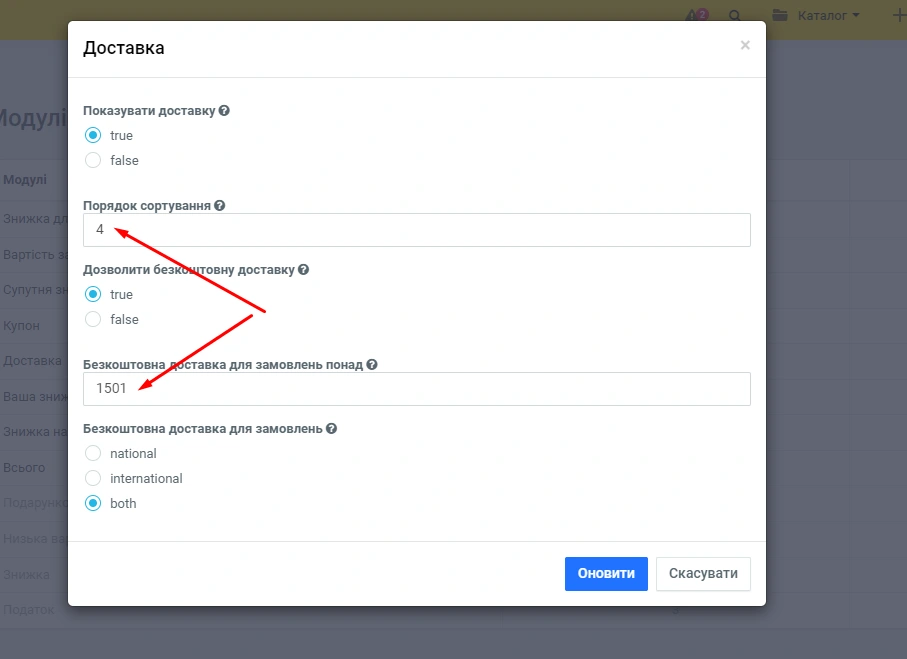This screenshot has height=659, width=907.
Task: Choose the both radio option
Action: [x=93, y=503]
